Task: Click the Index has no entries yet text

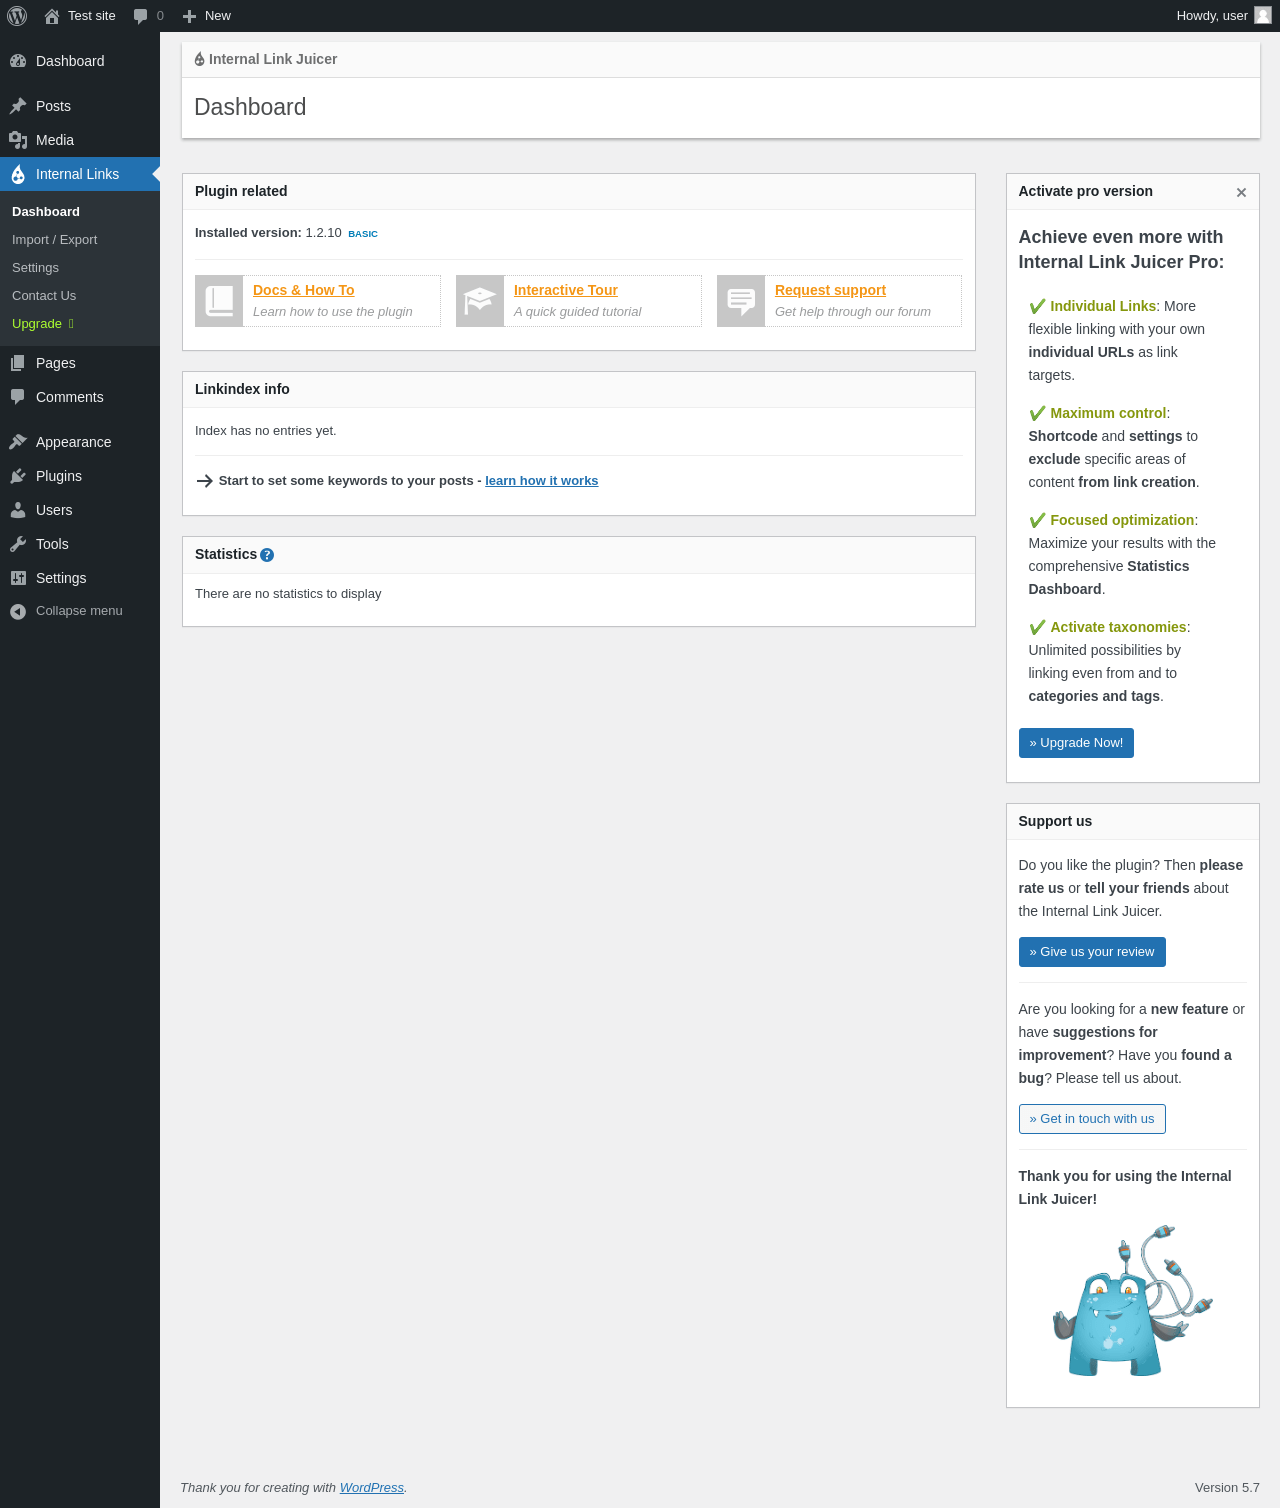Action: (x=266, y=431)
